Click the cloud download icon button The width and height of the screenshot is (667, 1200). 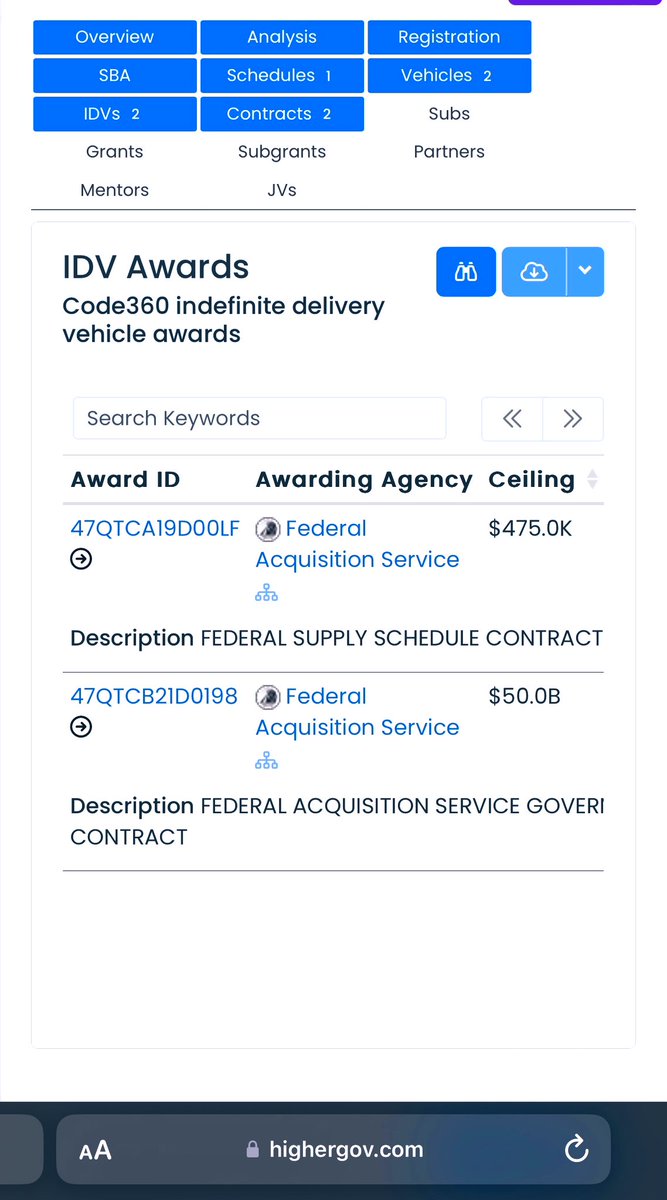(x=534, y=272)
